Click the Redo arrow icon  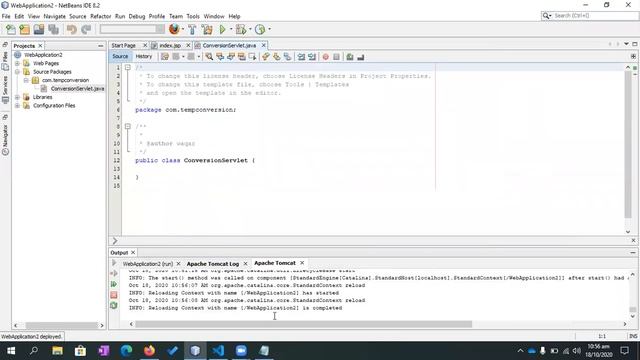(x=86, y=29)
